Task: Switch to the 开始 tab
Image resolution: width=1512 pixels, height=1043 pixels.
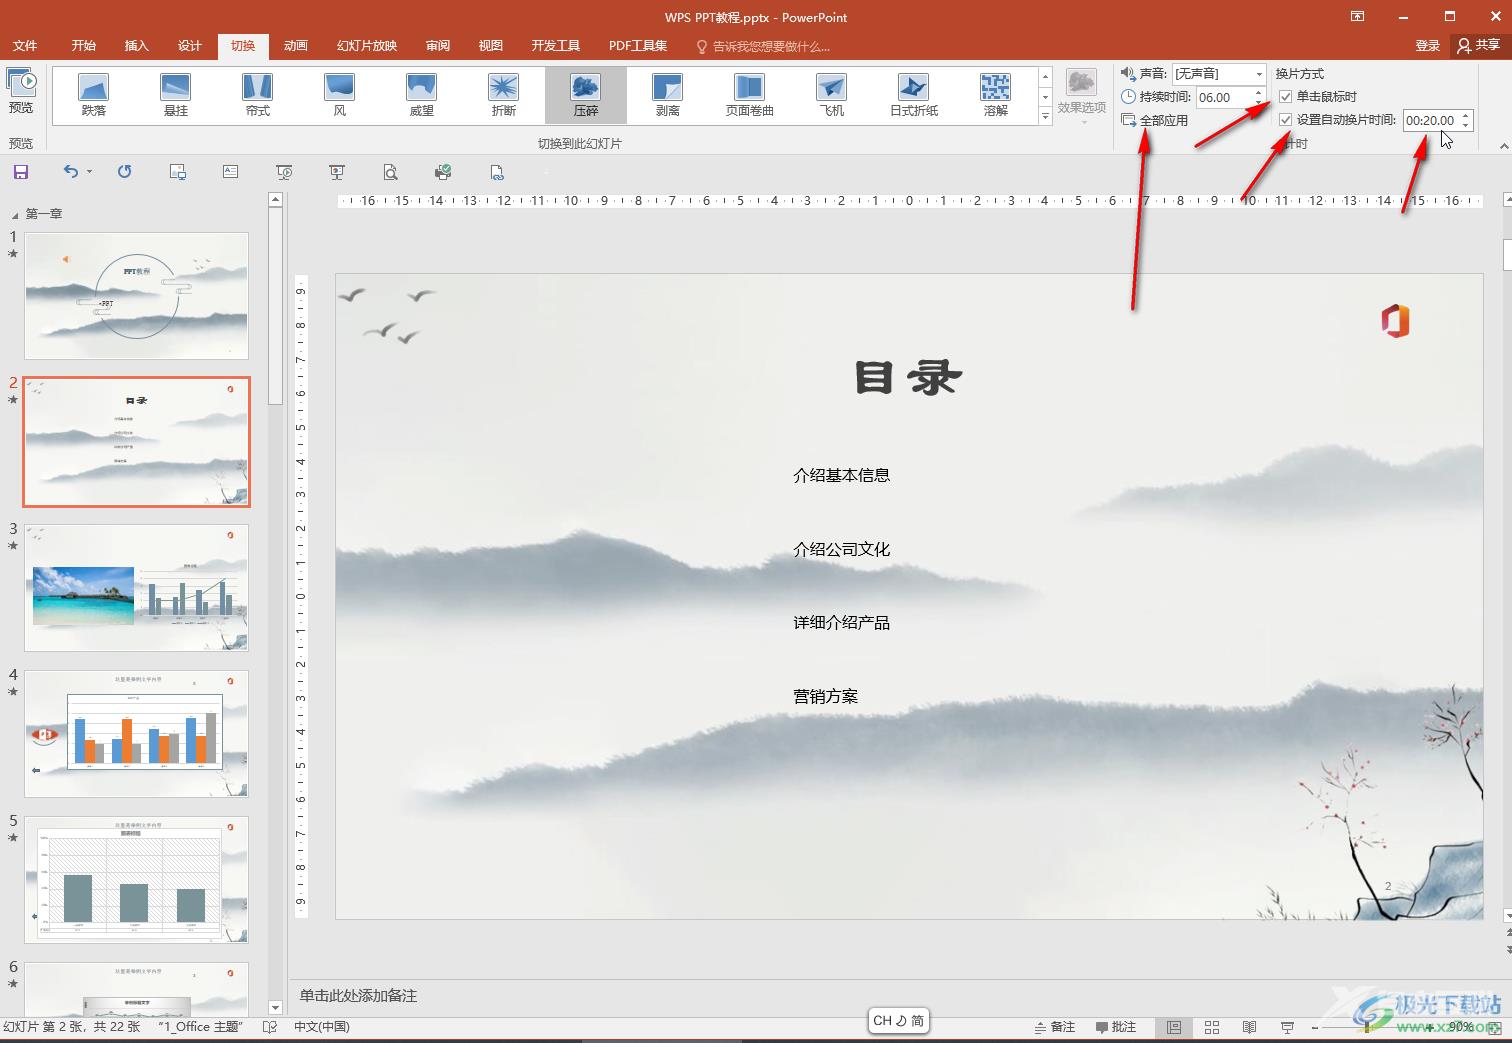Action: (x=84, y=46)
